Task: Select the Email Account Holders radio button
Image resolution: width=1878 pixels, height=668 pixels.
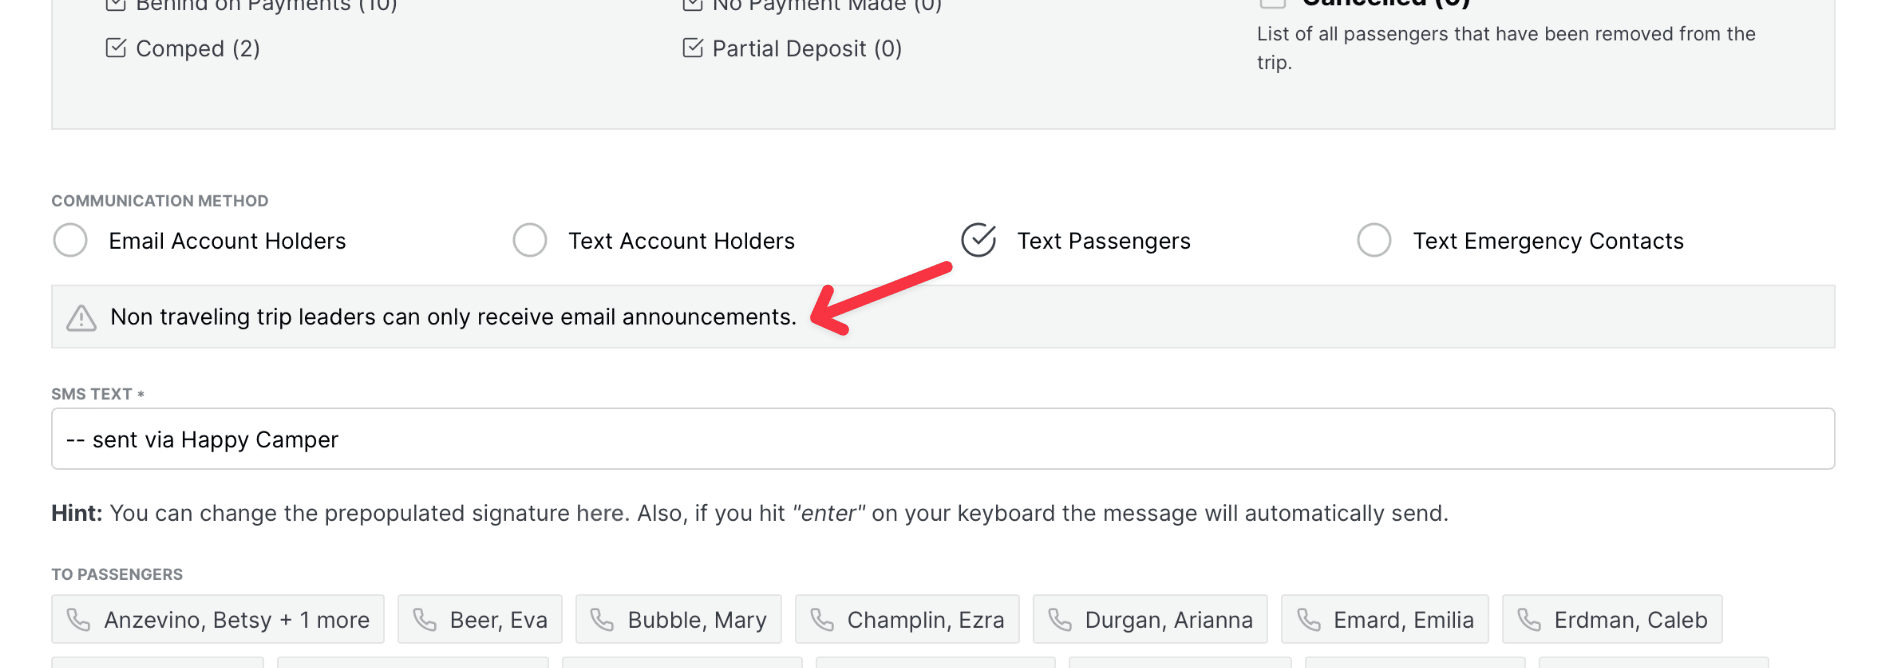Action: [70, 240]
